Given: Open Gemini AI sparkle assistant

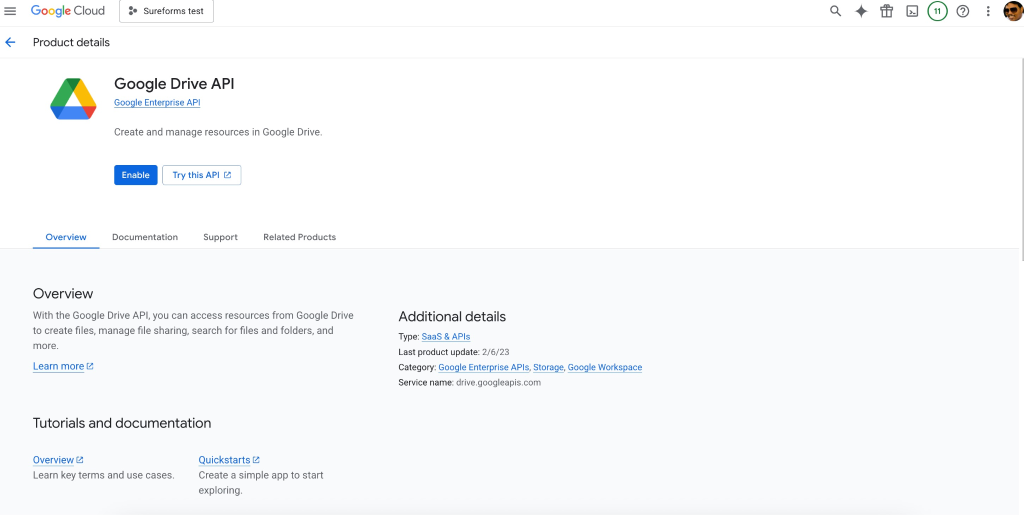Looking at the screenshot, I should pyautogui.click(x=861, y=11).
